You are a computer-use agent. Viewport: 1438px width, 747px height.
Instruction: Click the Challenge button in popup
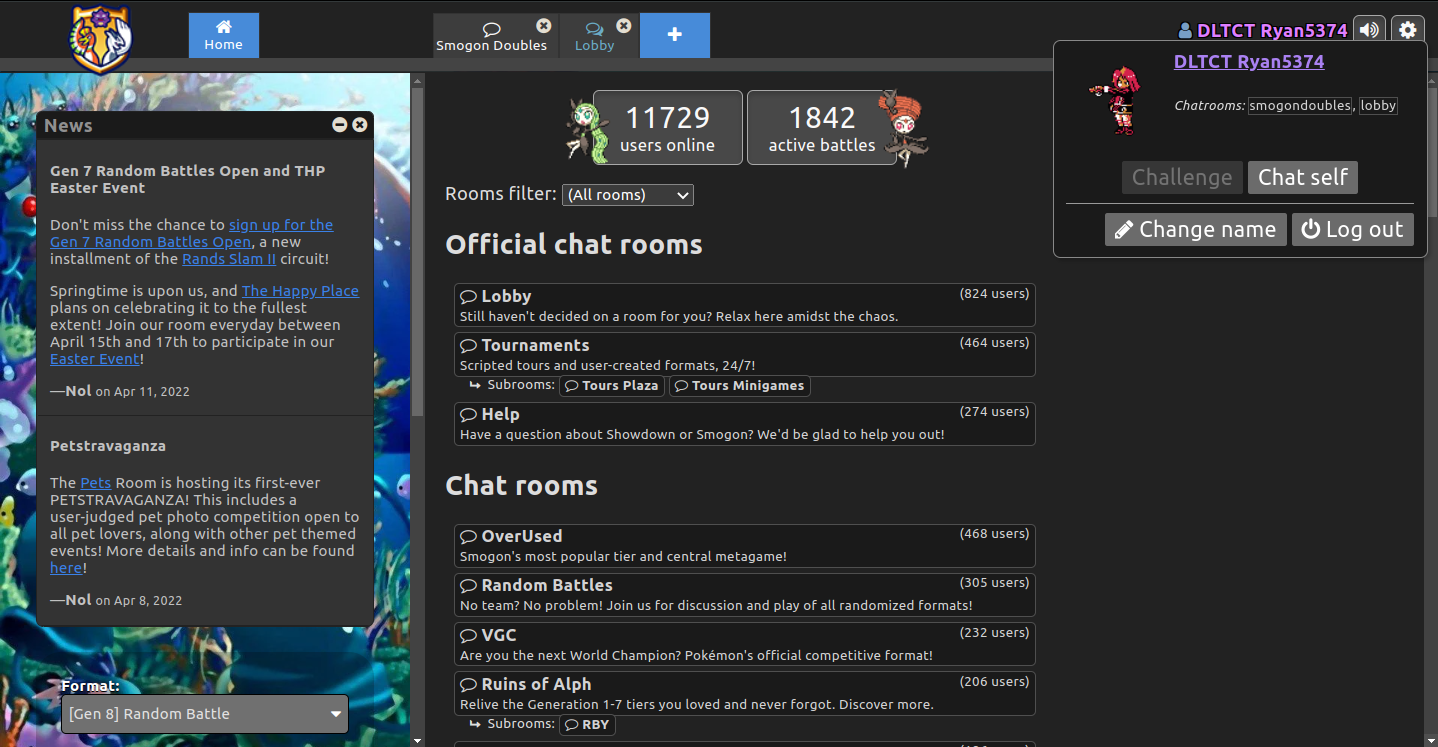pos(1182,177)
